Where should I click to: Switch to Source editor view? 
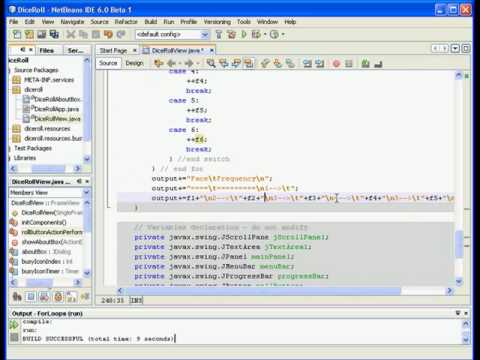click(108, 63)
